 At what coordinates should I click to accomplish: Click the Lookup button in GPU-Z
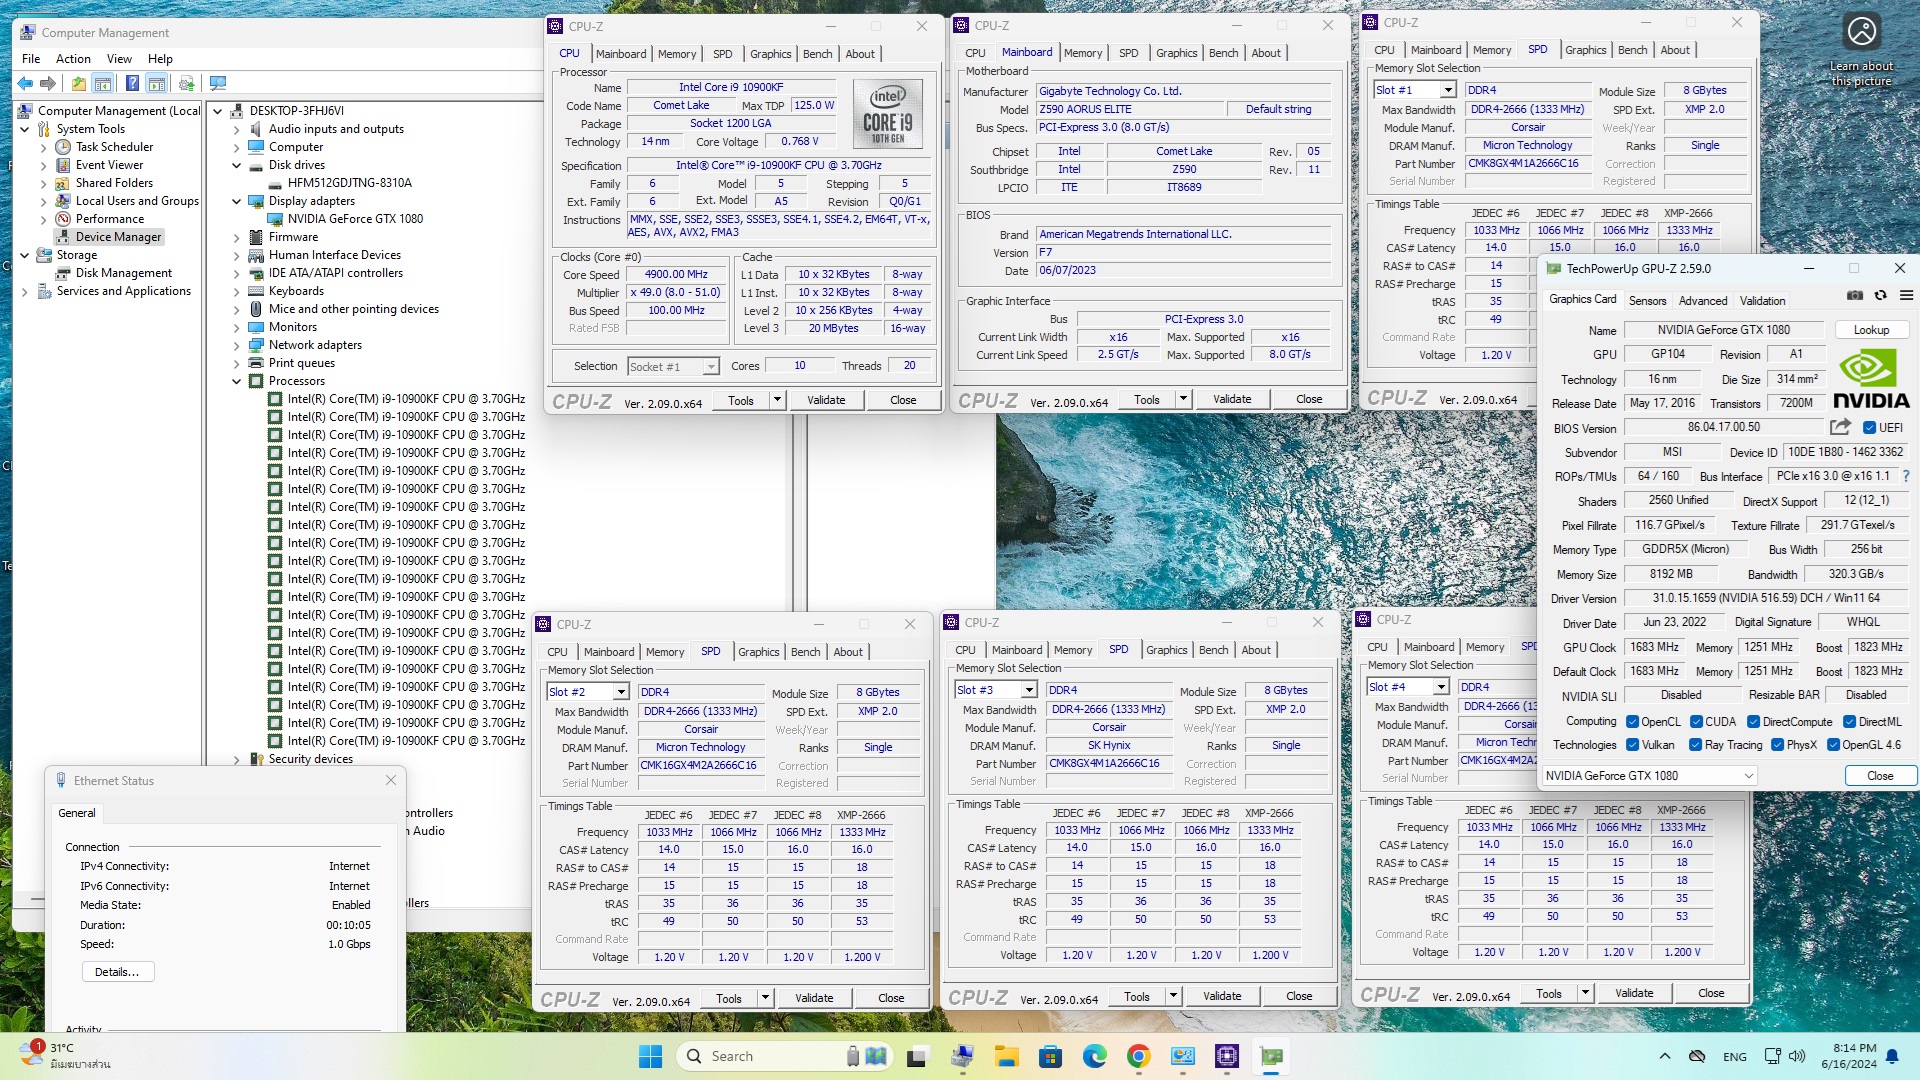pyautogui.click(x=1871, y=330)
